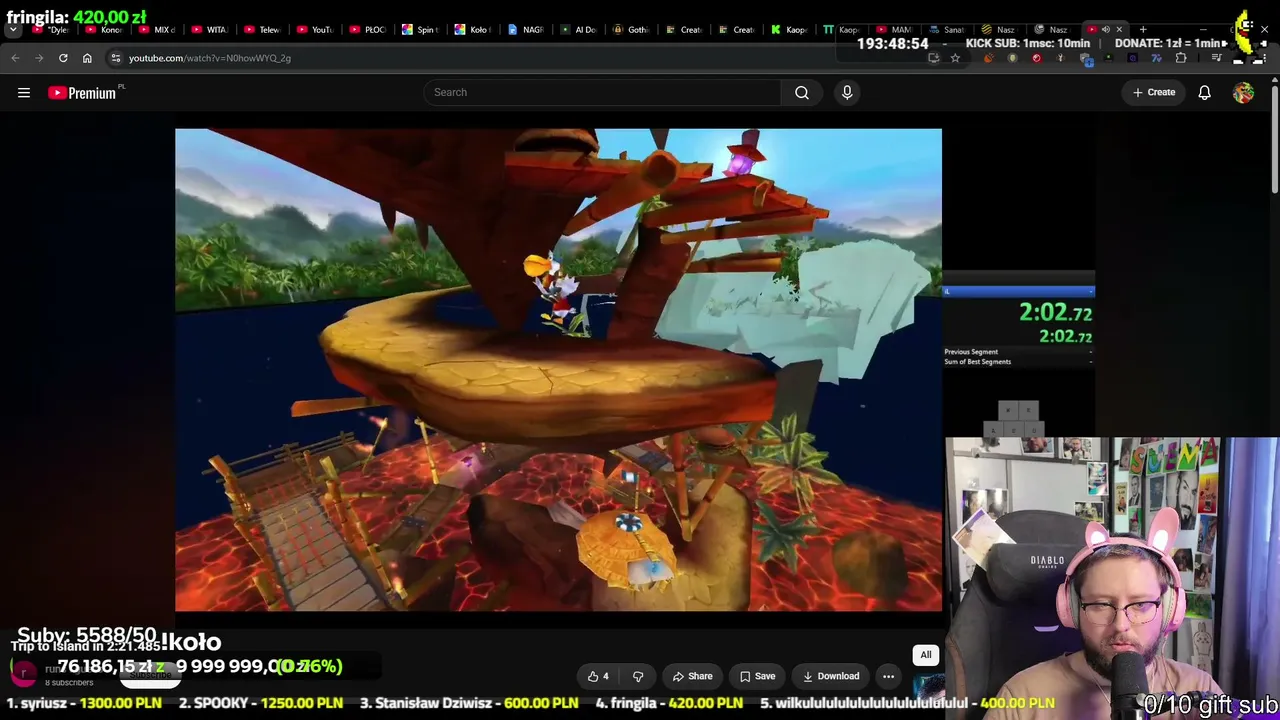
Task: Share this video
Action: (692, 677)
